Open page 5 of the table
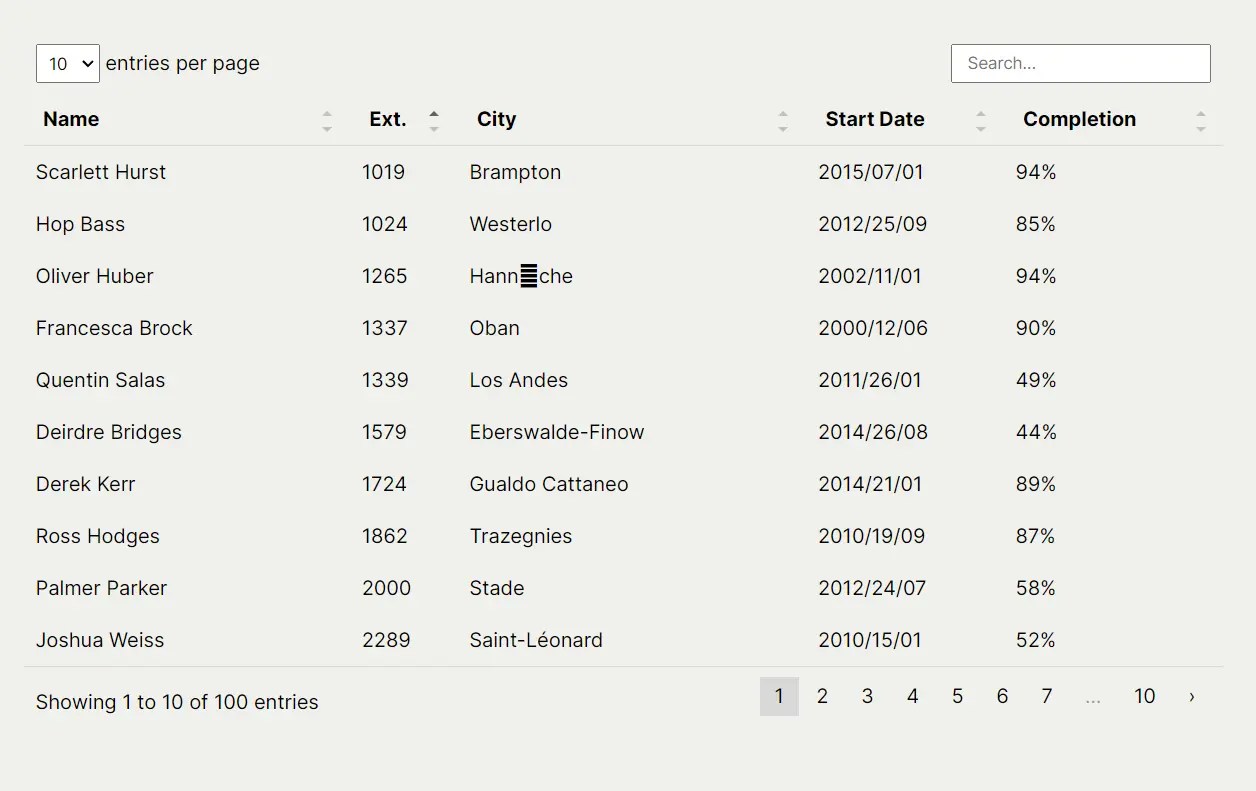The height and width of the screenshot is (791, 1256). [x=957, y=696]
